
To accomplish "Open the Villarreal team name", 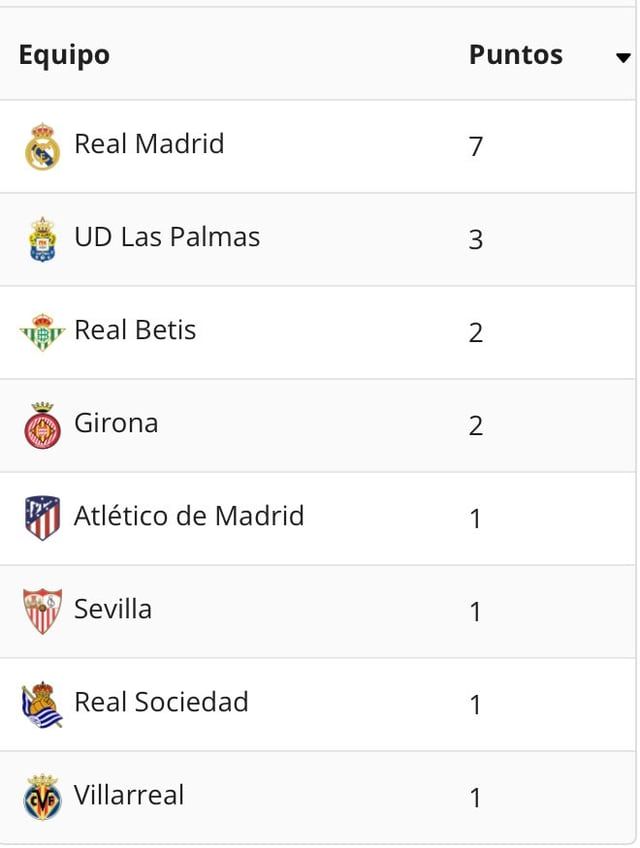I will tap(129, 795).
